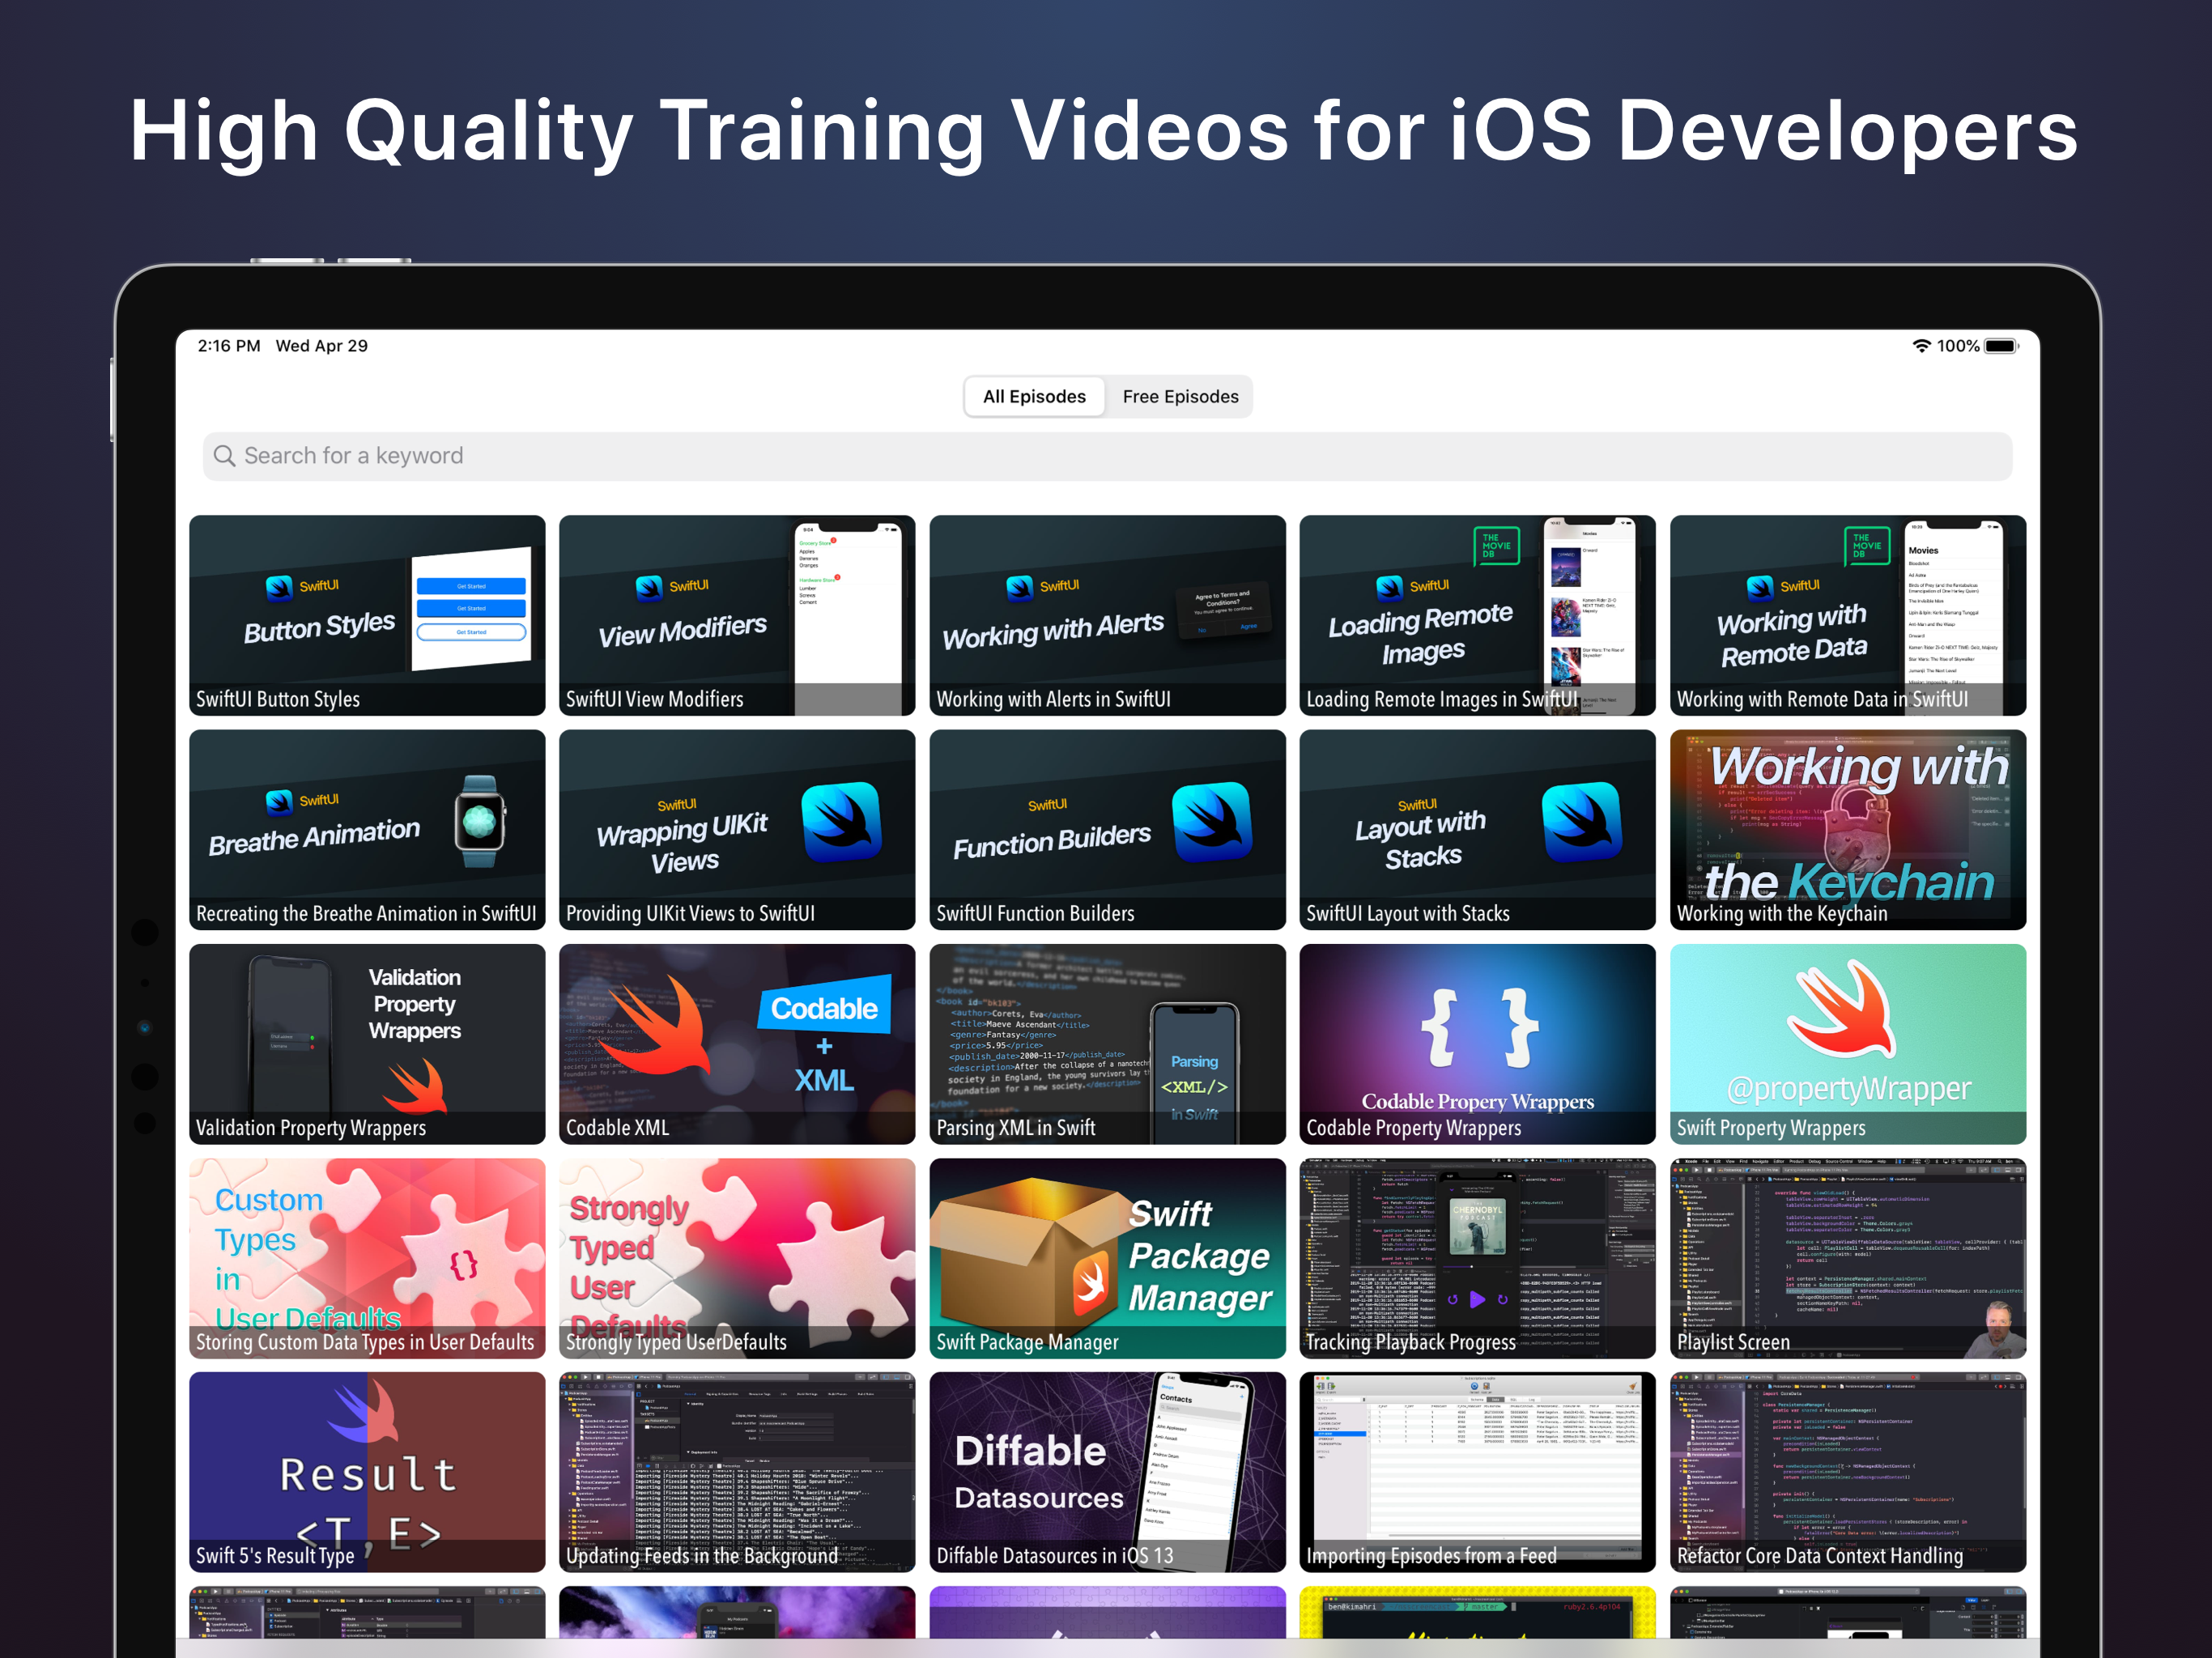Open SwiftUI Button Styles episode
Screen dimensions: 2212x1658
[367, 615]
